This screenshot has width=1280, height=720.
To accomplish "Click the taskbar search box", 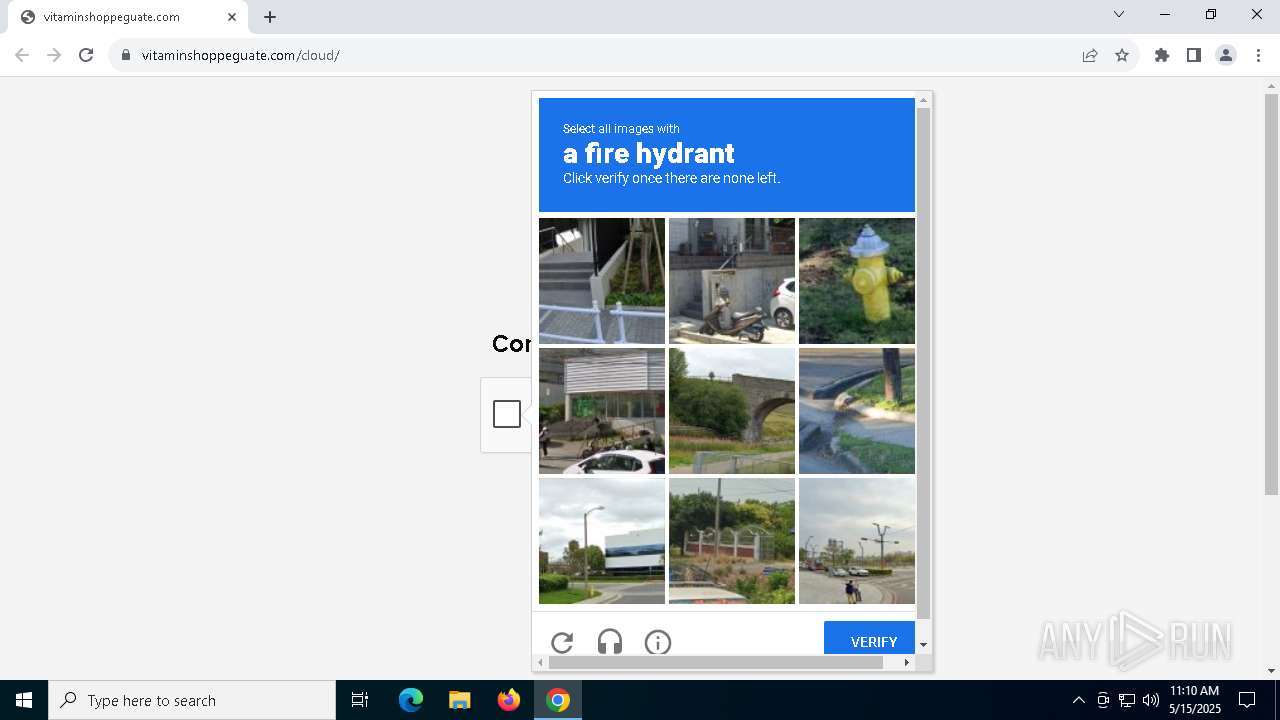I will pos(192,700).
